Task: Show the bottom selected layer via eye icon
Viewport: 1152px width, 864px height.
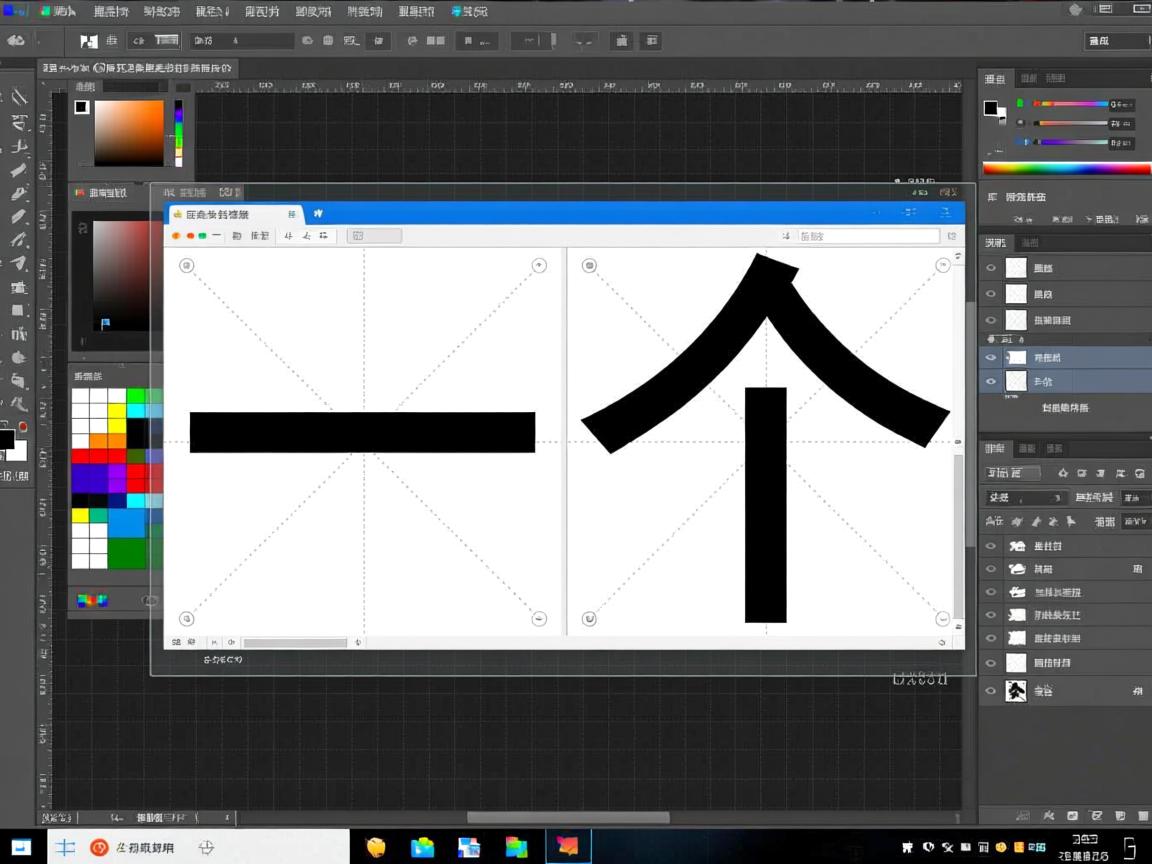Action: pyautogui.click(x=991, y=381)
